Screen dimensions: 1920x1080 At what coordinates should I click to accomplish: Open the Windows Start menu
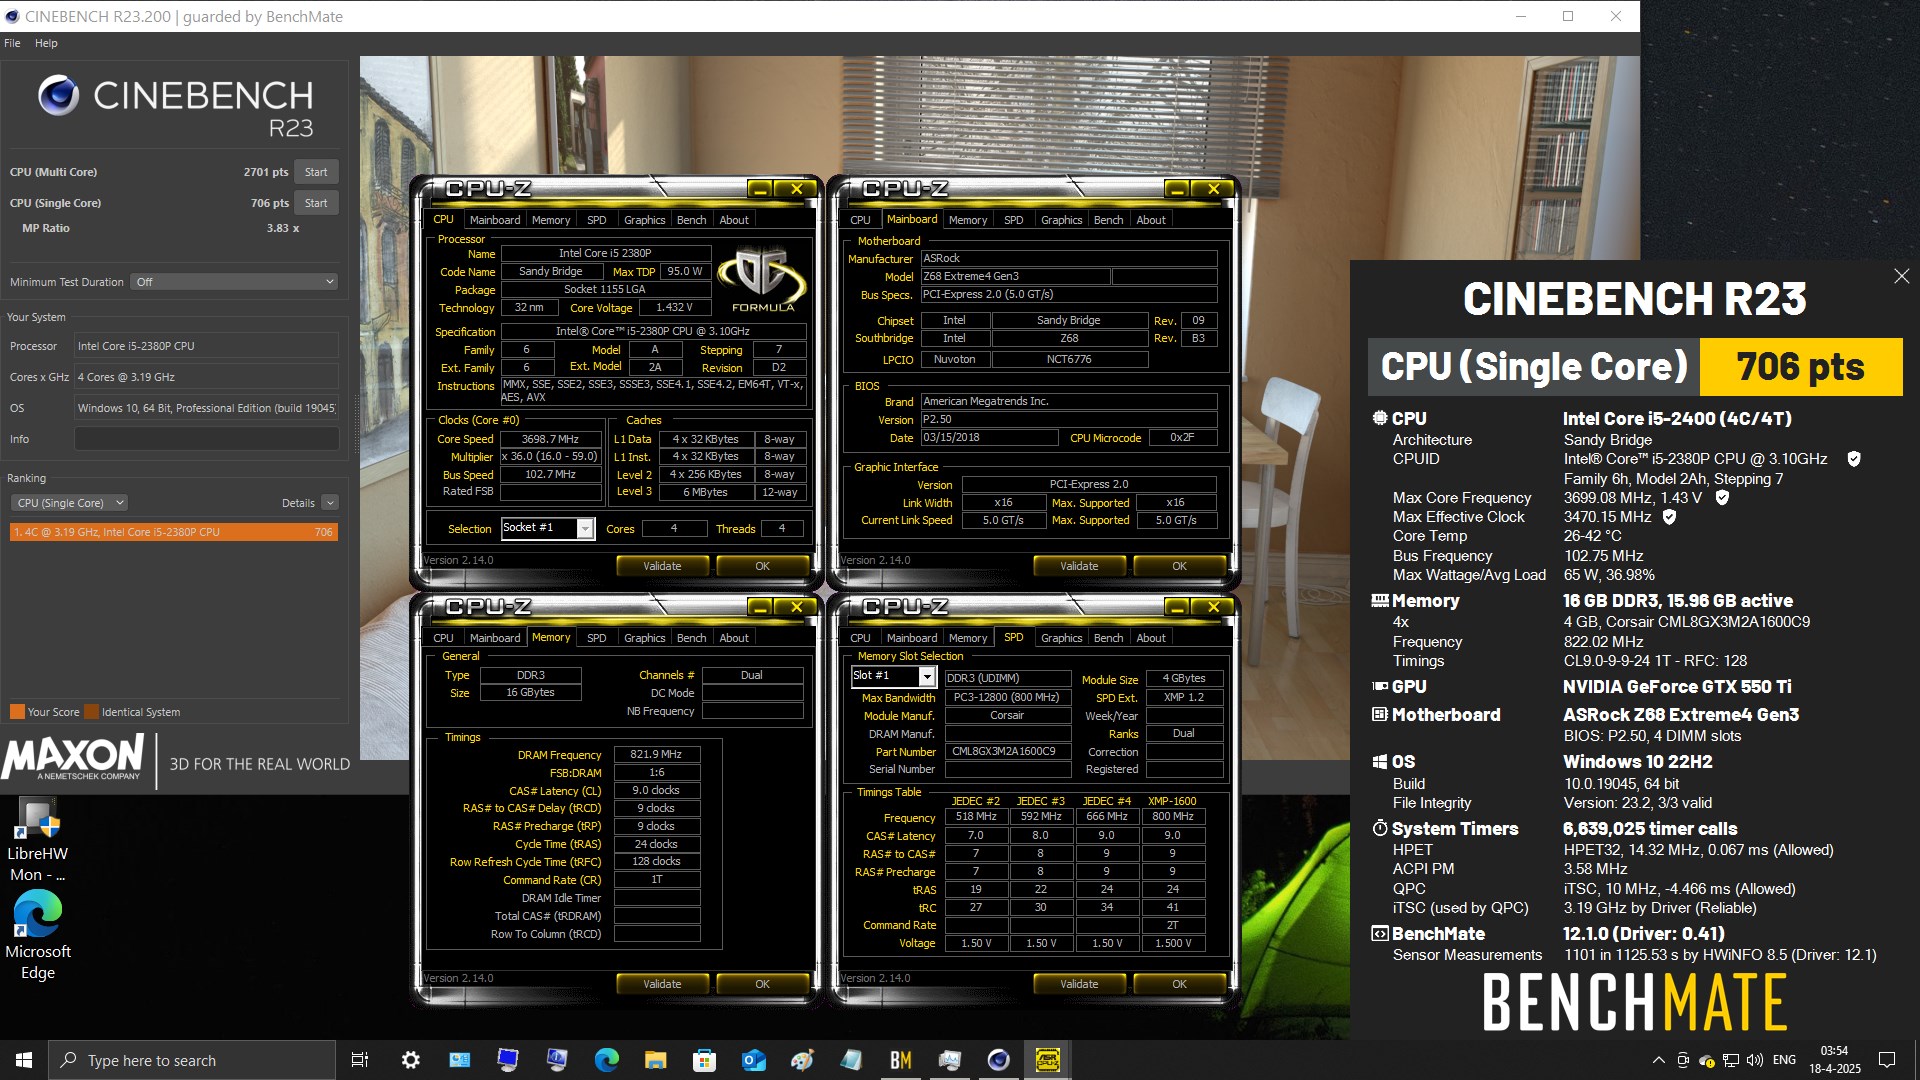click(x=24, y=1060)
